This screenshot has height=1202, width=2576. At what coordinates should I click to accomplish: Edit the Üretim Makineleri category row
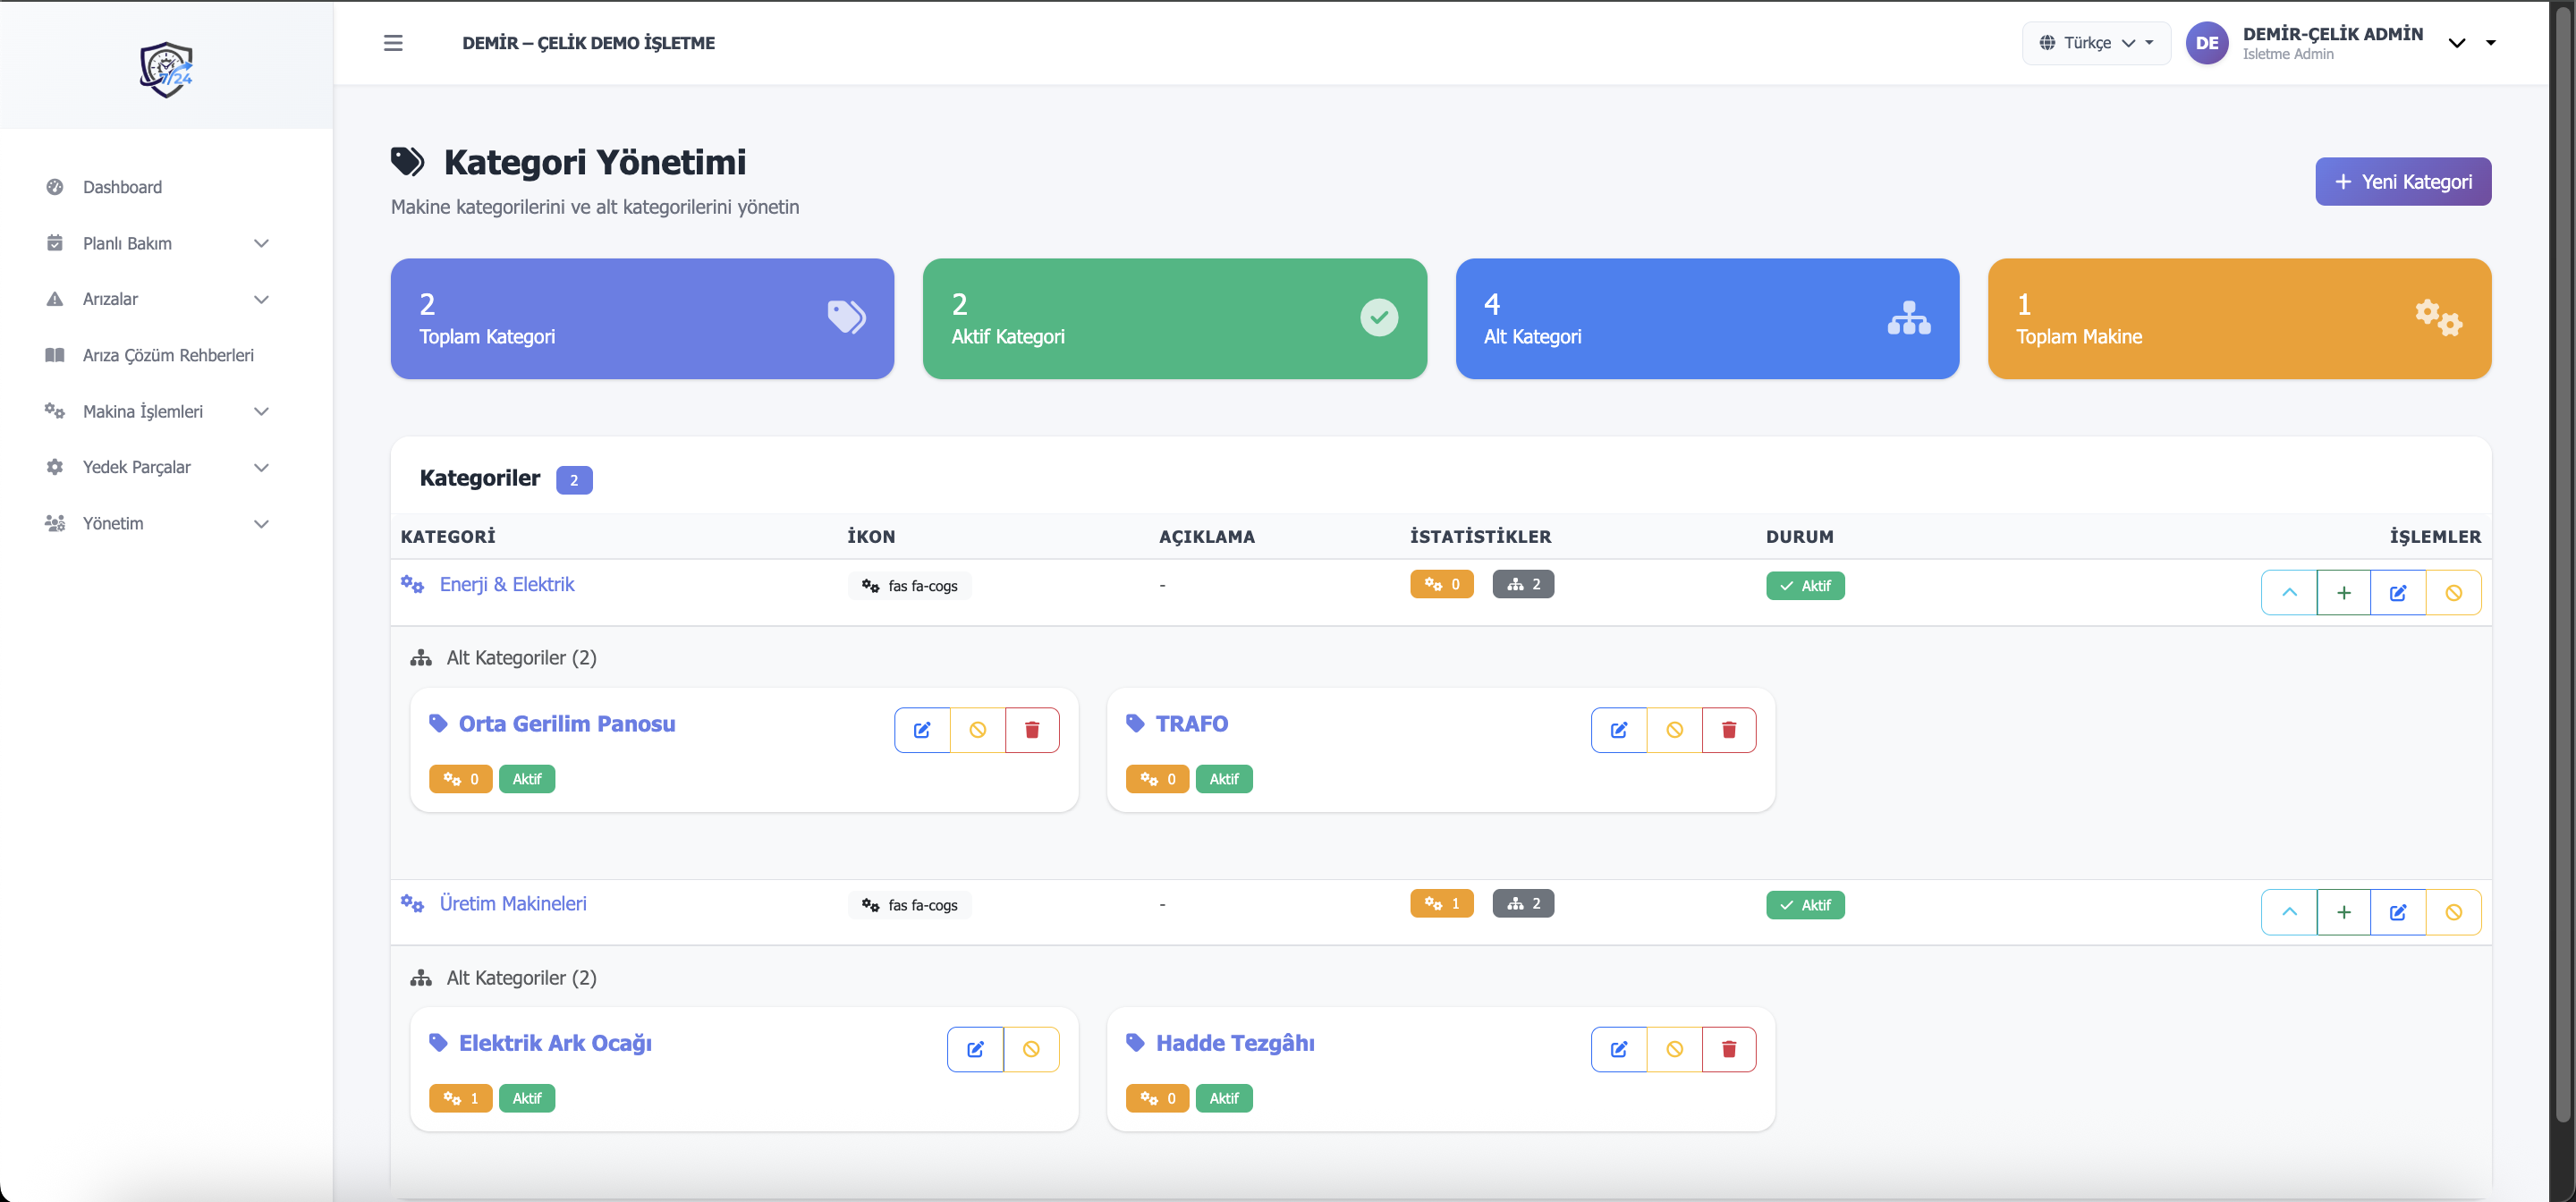pos(2397,912)
